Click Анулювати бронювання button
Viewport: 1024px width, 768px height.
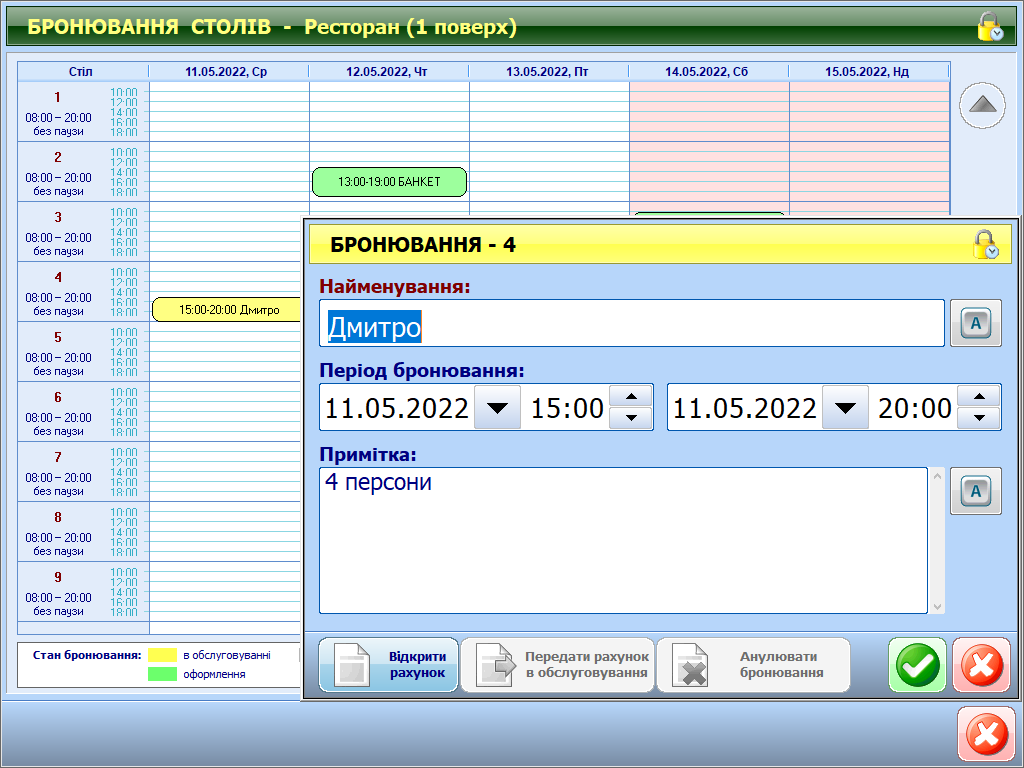pos(753,665)
